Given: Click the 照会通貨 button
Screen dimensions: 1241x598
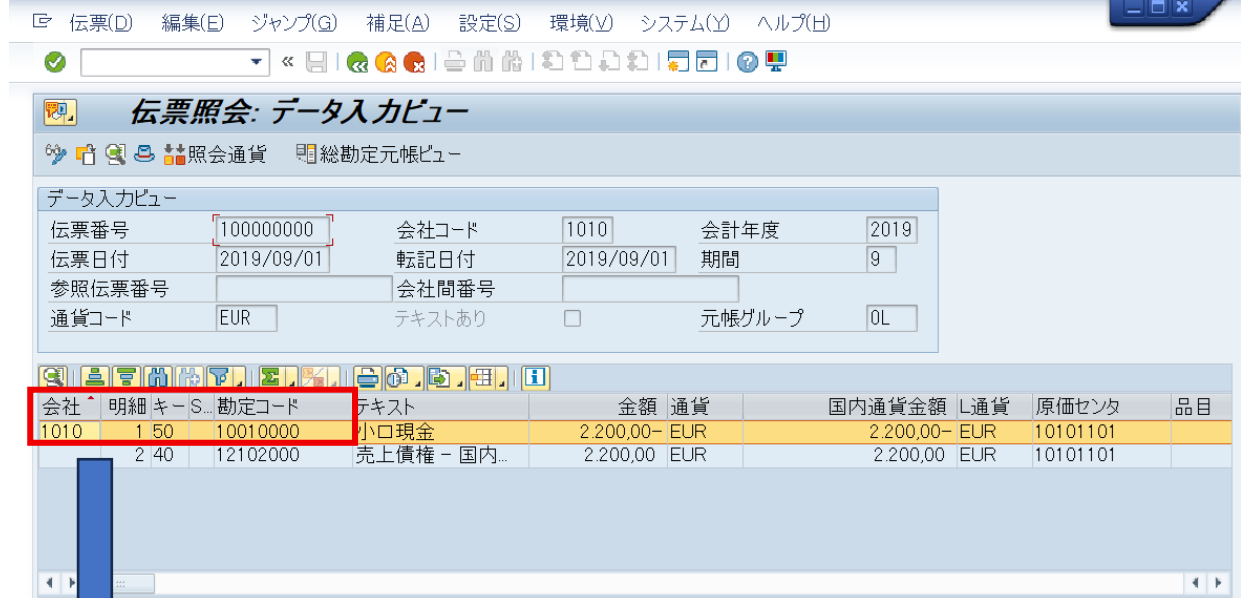Looking at the screenshot, I should click(216, 154).
